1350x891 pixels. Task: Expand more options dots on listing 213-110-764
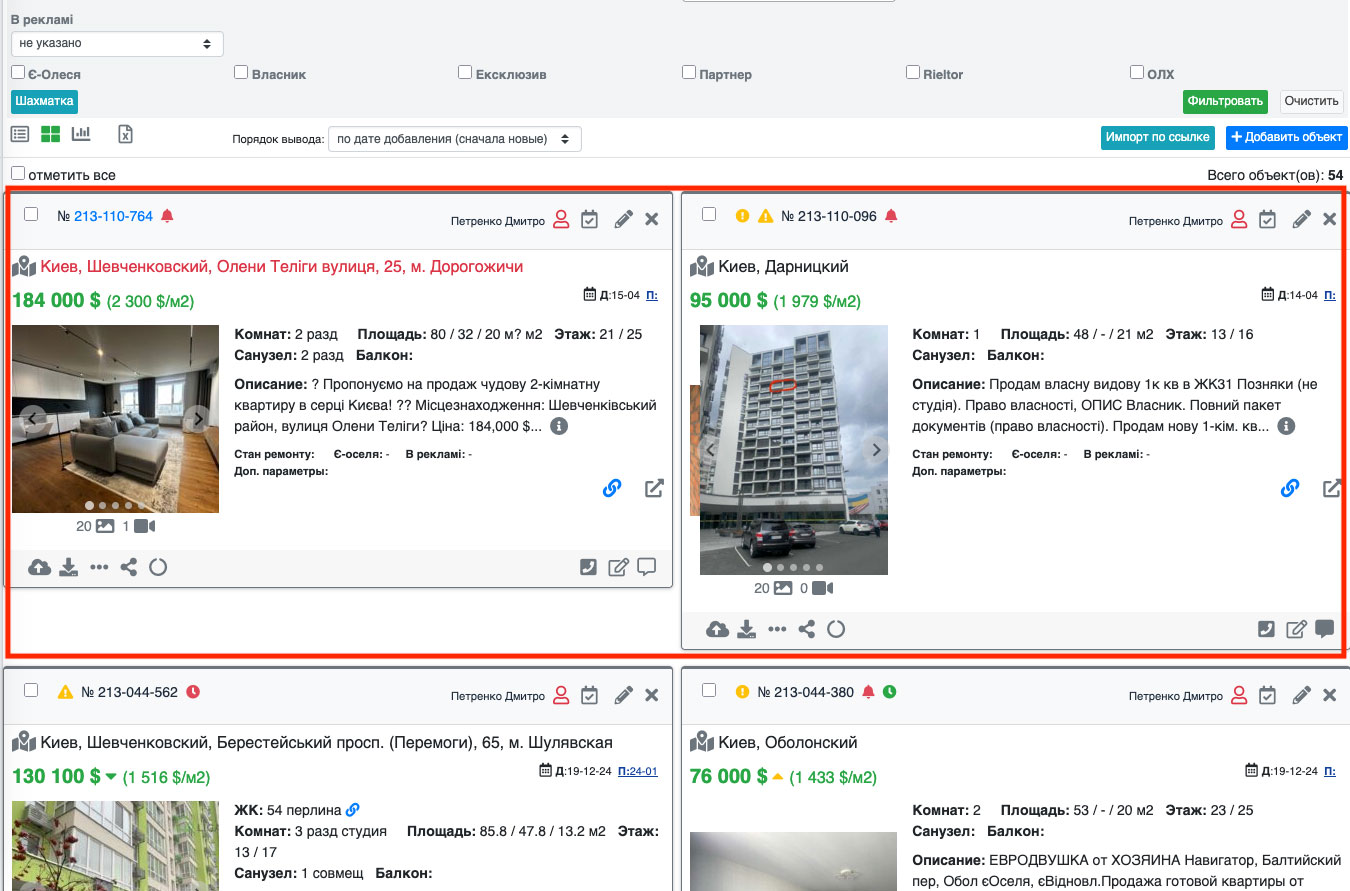[x=98, y=567]
